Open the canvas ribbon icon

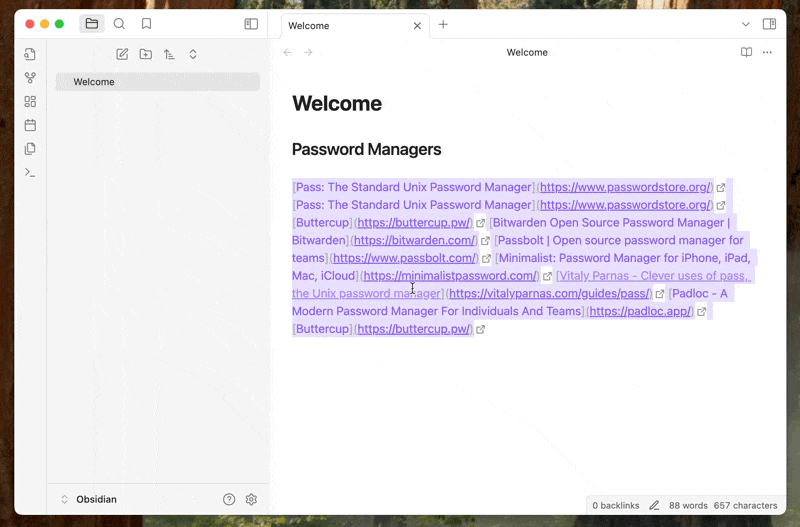coord(30,102)
